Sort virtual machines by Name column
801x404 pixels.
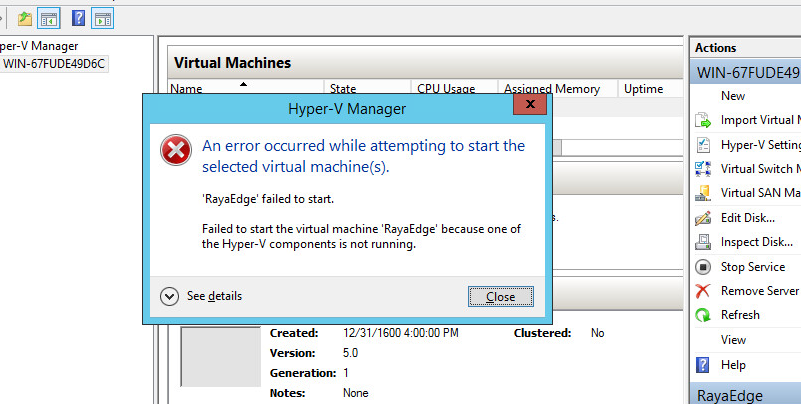tap(246, 88)
